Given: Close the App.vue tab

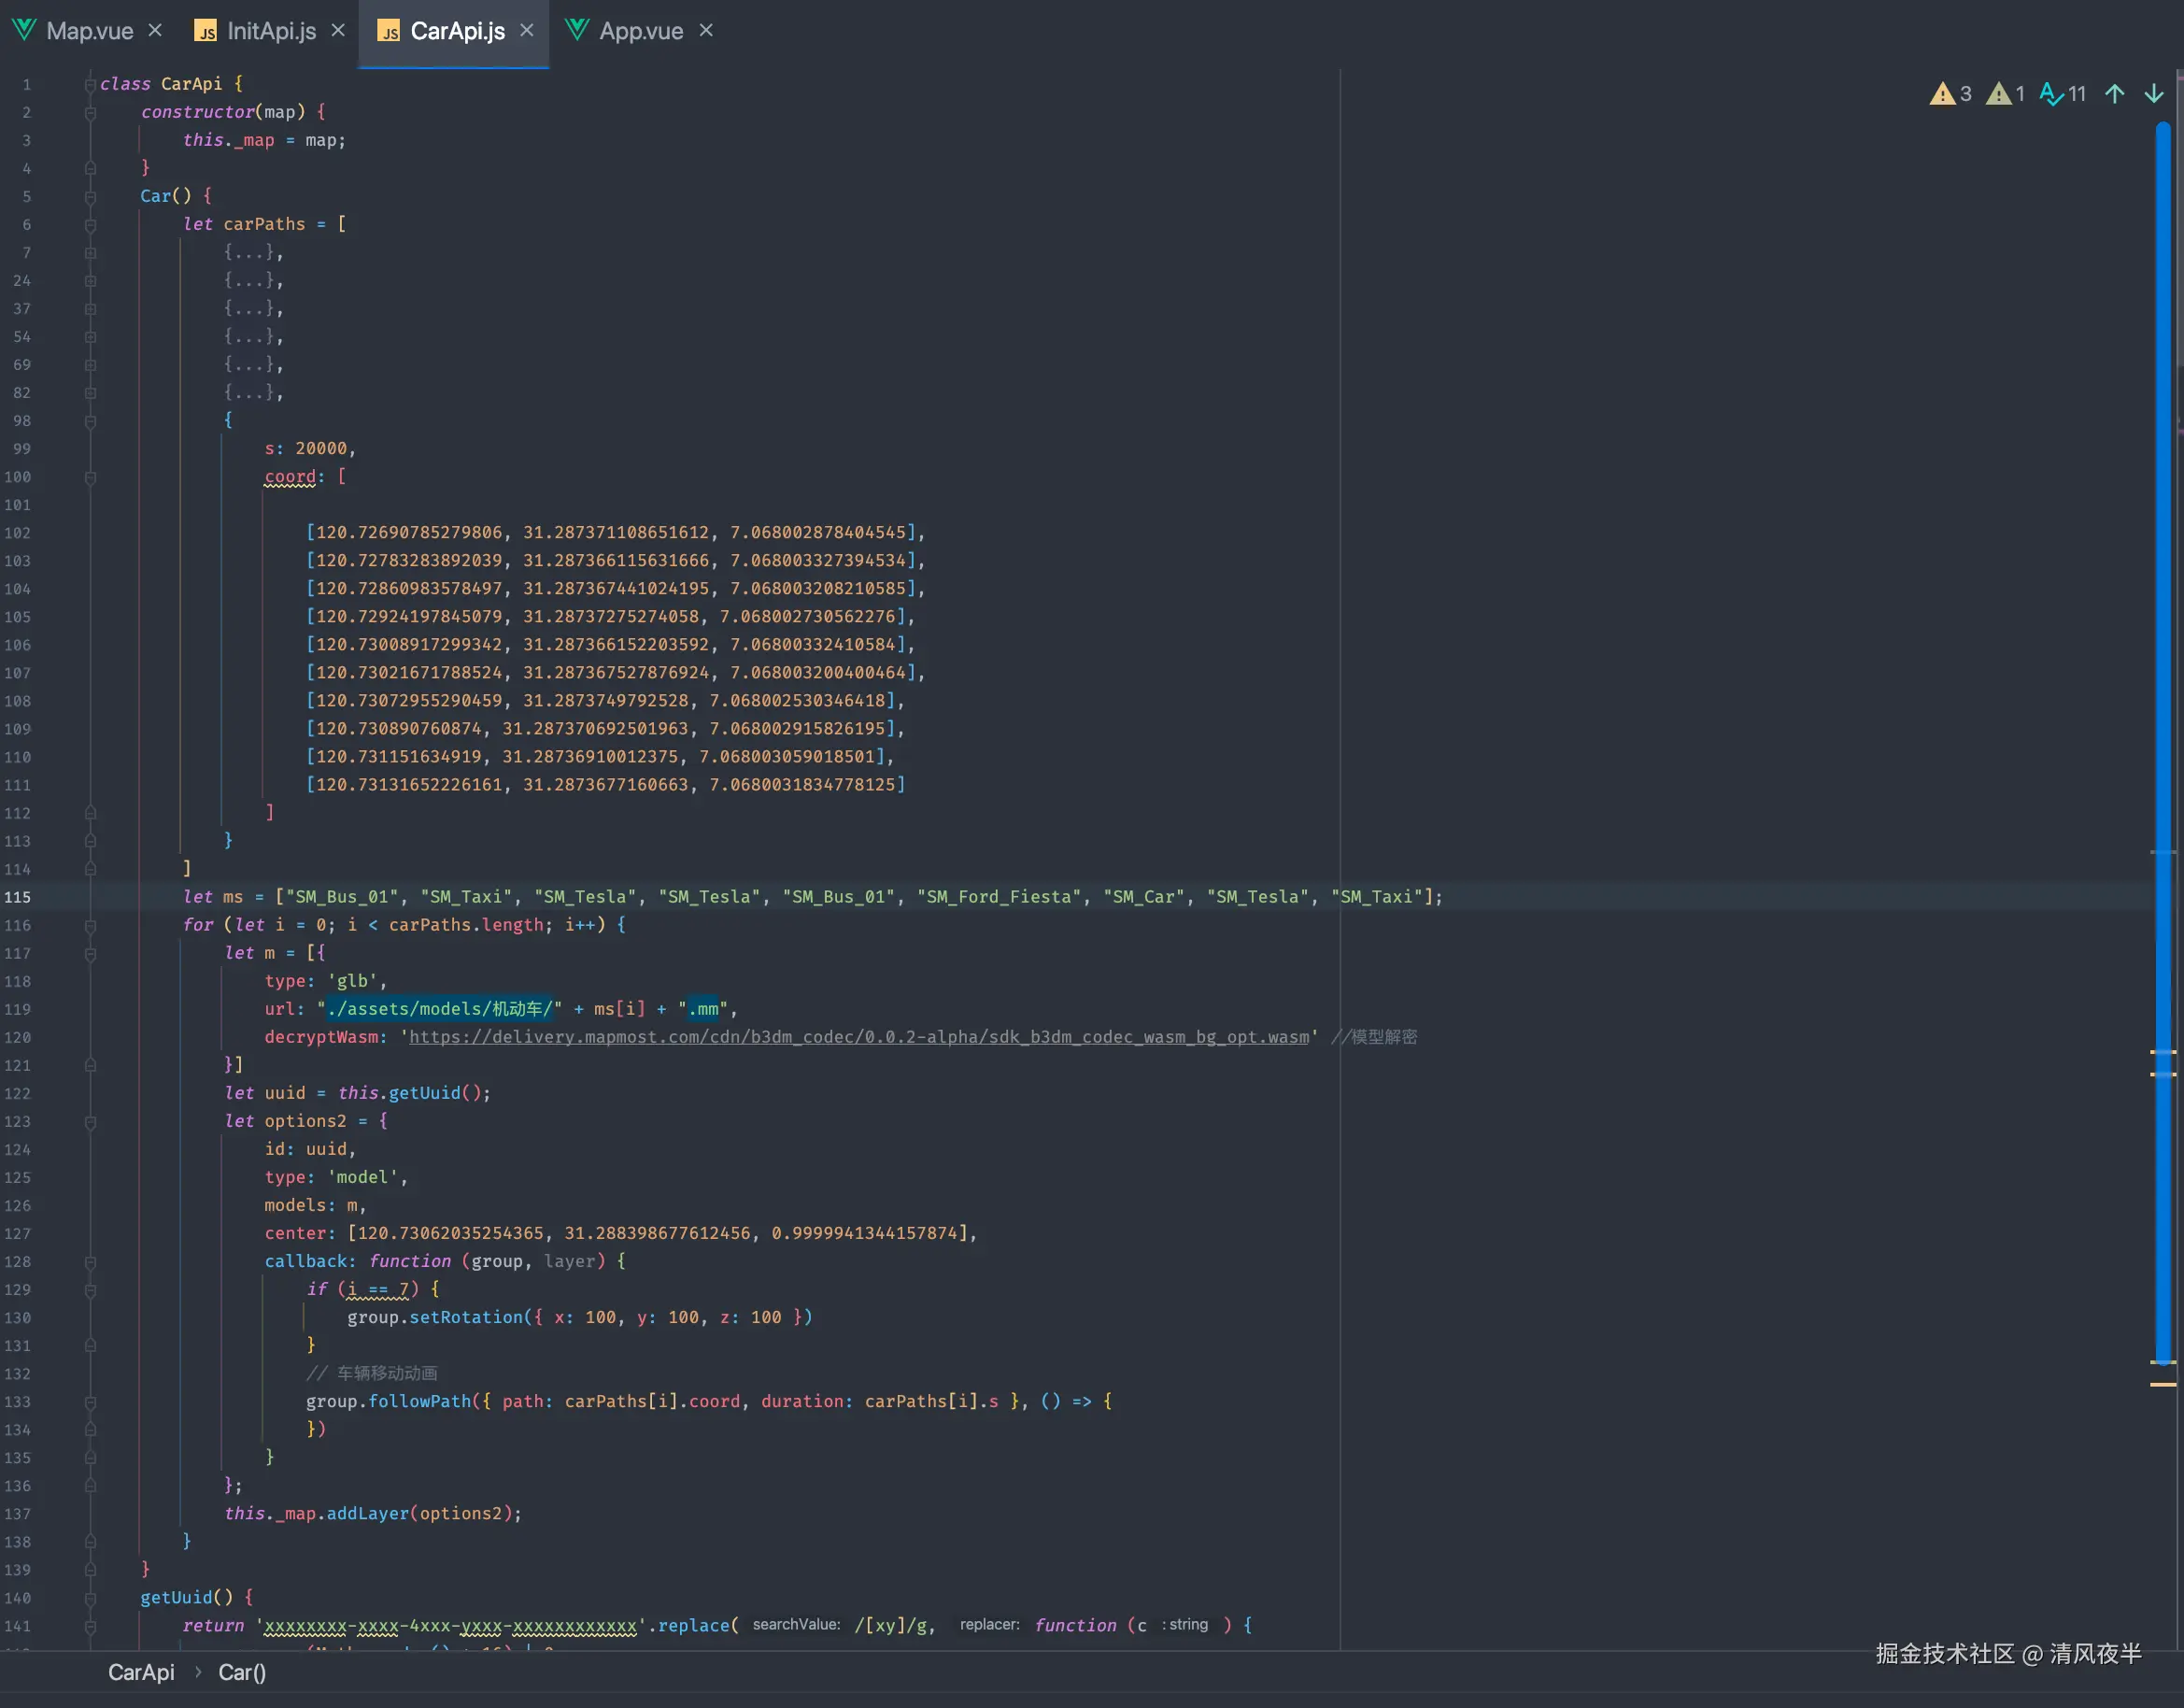Looking at the screenshot, I should [x=706, y=31].
